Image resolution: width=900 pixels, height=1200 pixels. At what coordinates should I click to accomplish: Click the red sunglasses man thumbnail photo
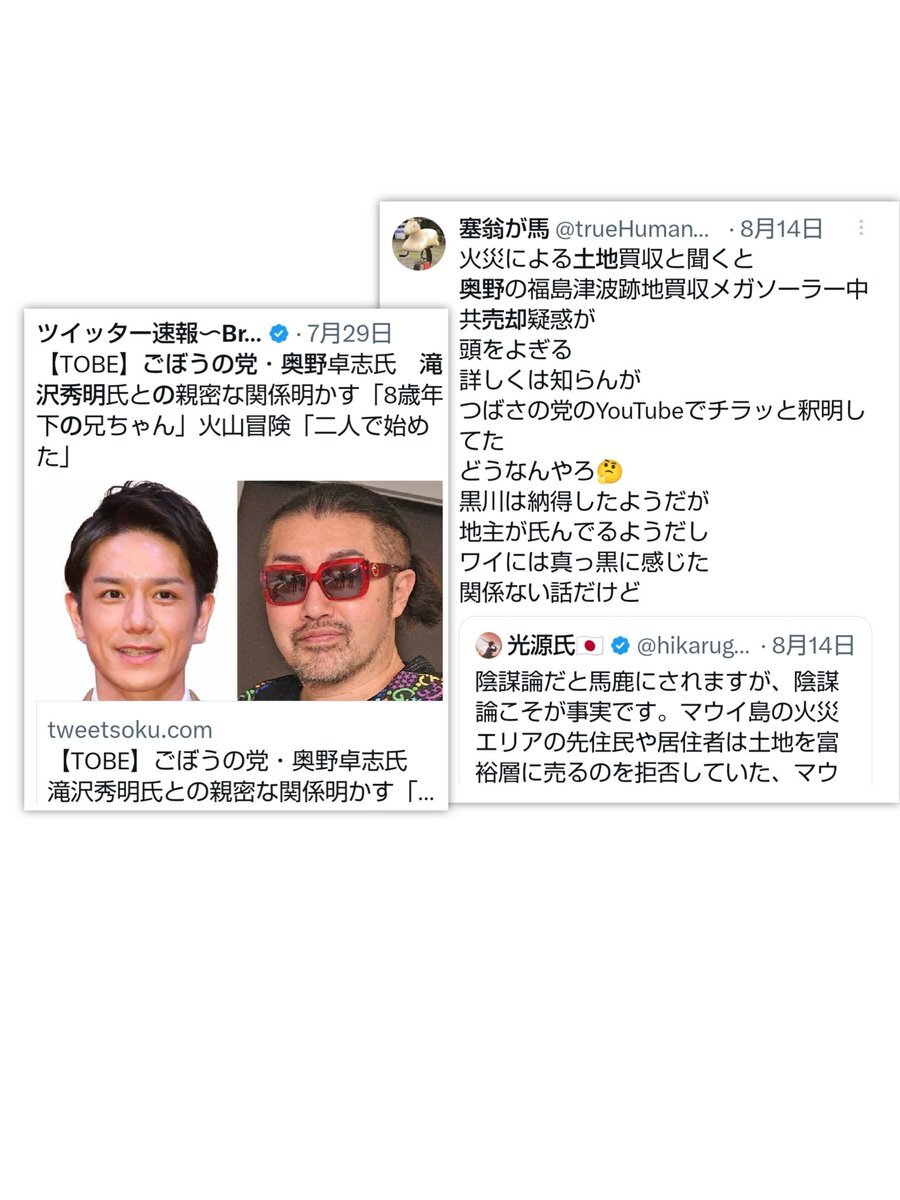coord(340,591)
